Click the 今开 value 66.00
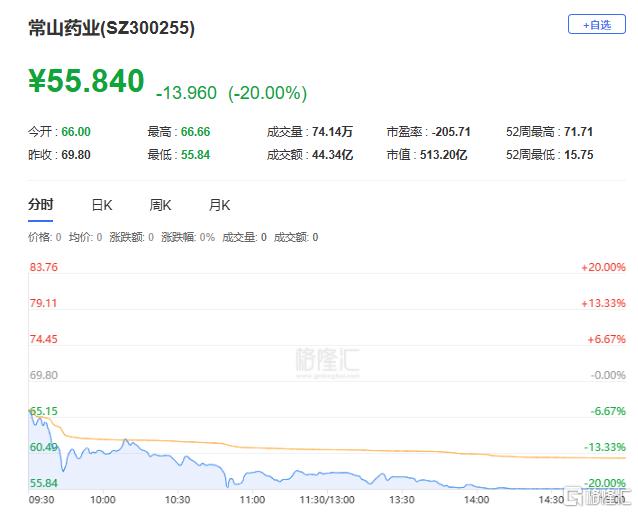The width and height of the screenshot is (638, 513). click(x=76, y=132)
